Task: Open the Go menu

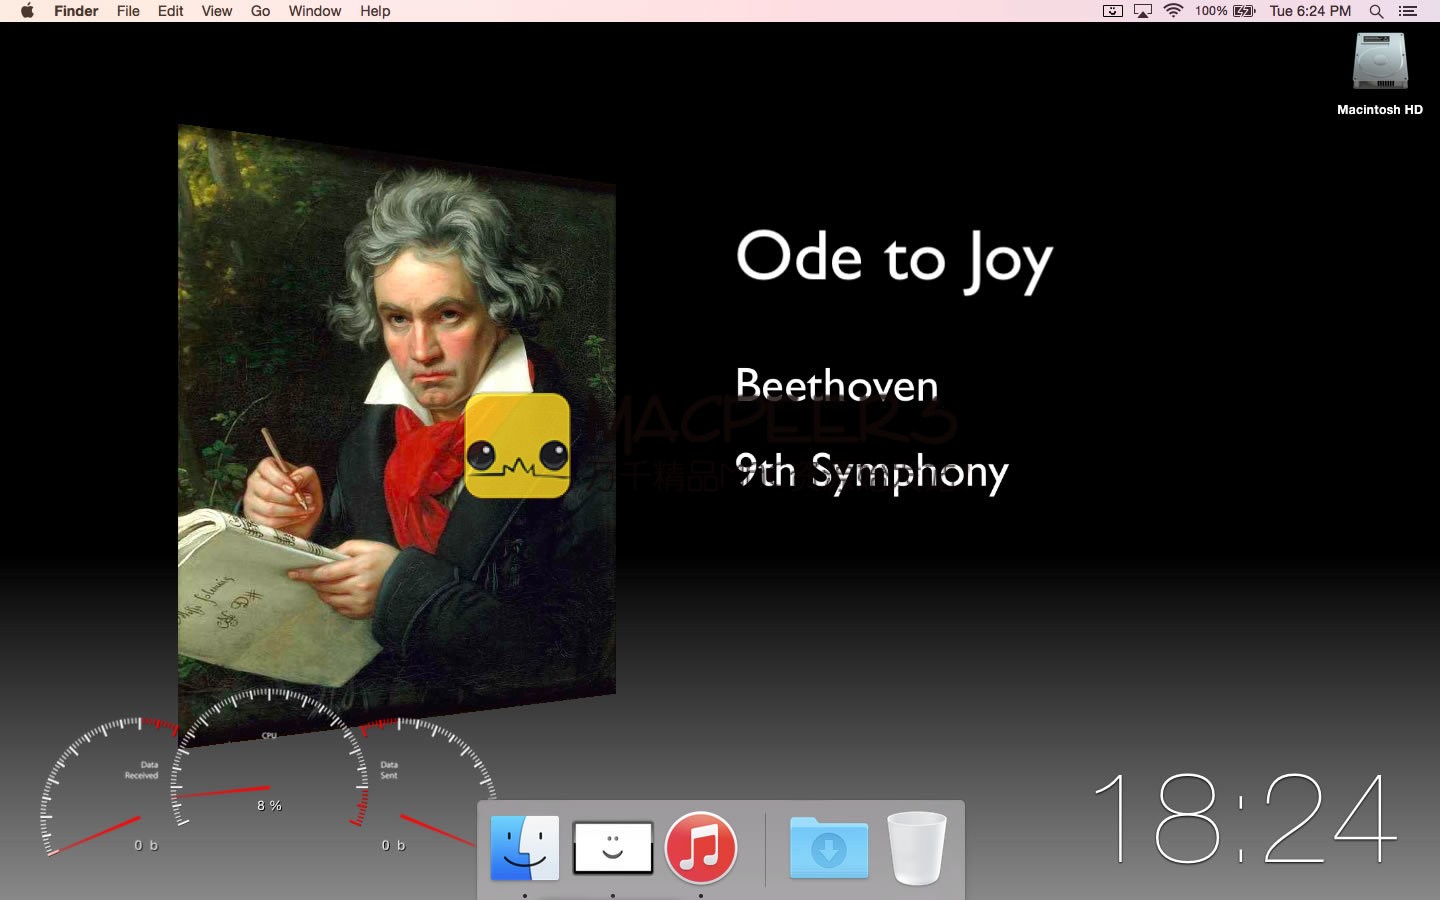Action: (260, 11)
